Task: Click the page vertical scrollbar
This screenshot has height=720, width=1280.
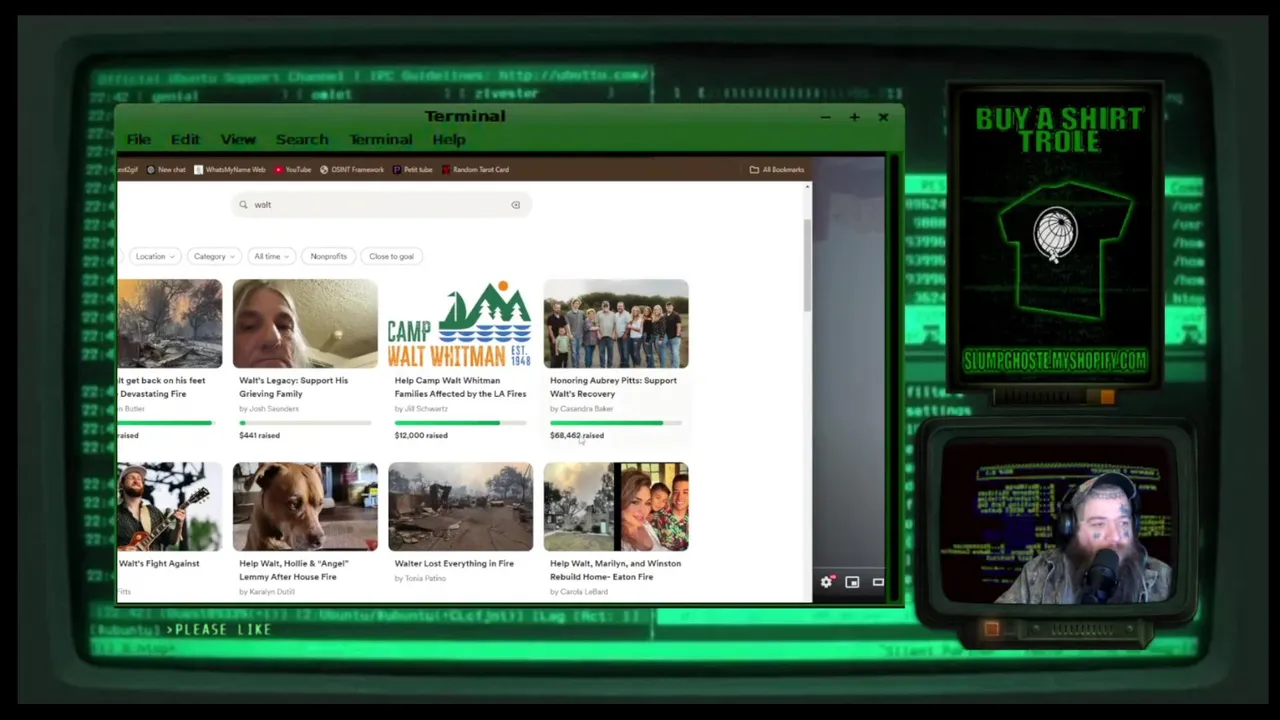Action: pos(808,265)
